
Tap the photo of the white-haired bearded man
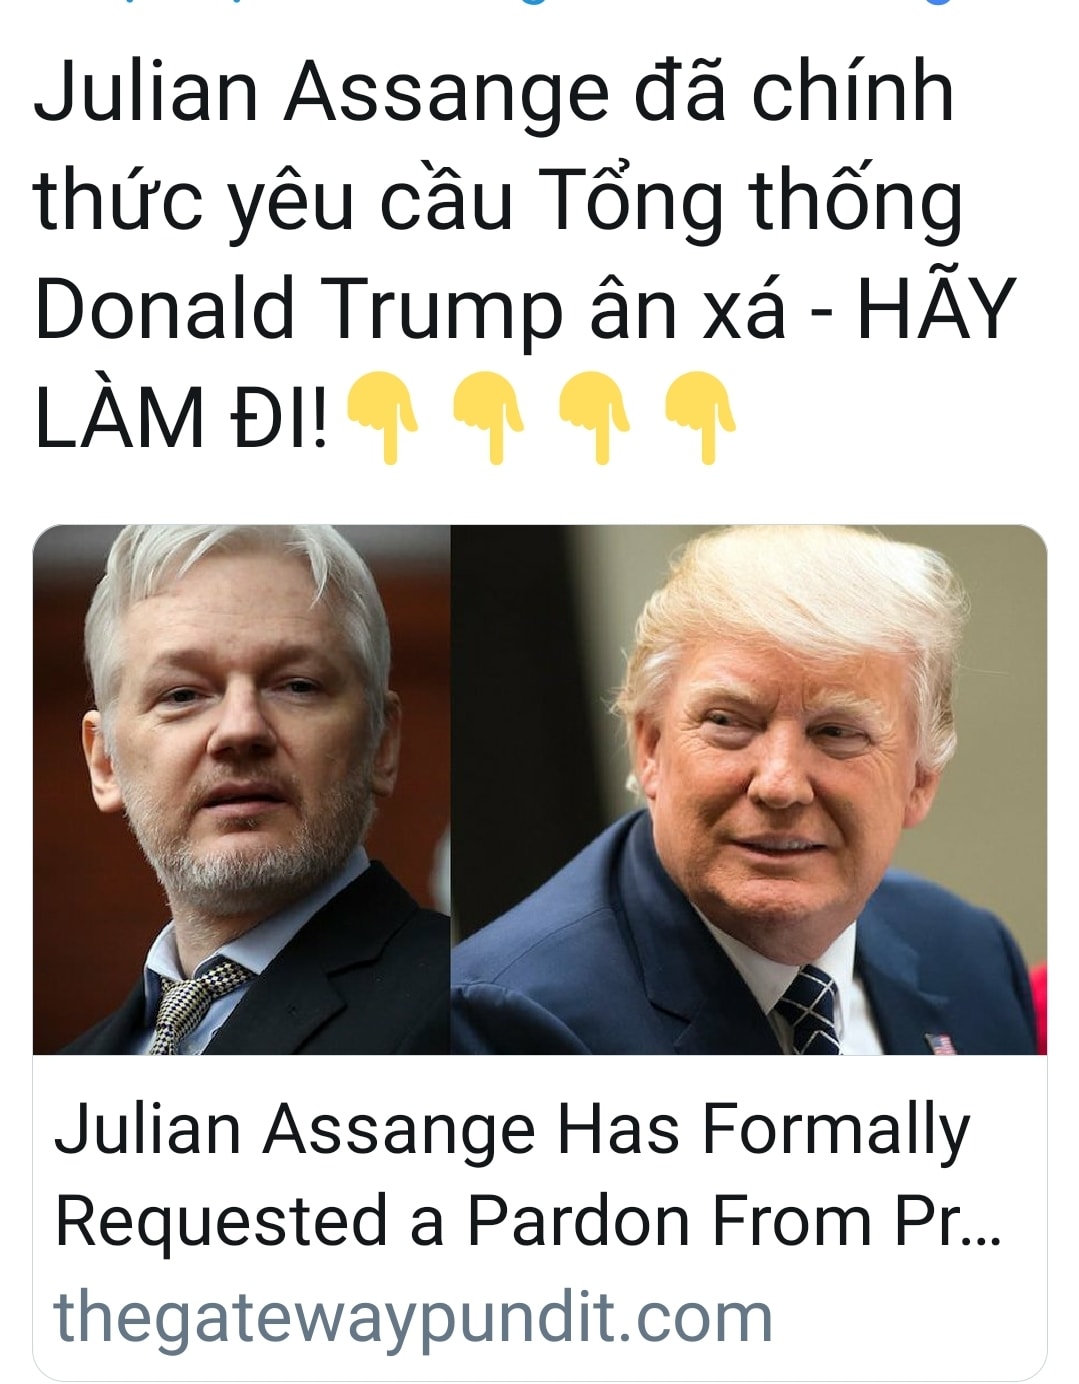[241, 790]
